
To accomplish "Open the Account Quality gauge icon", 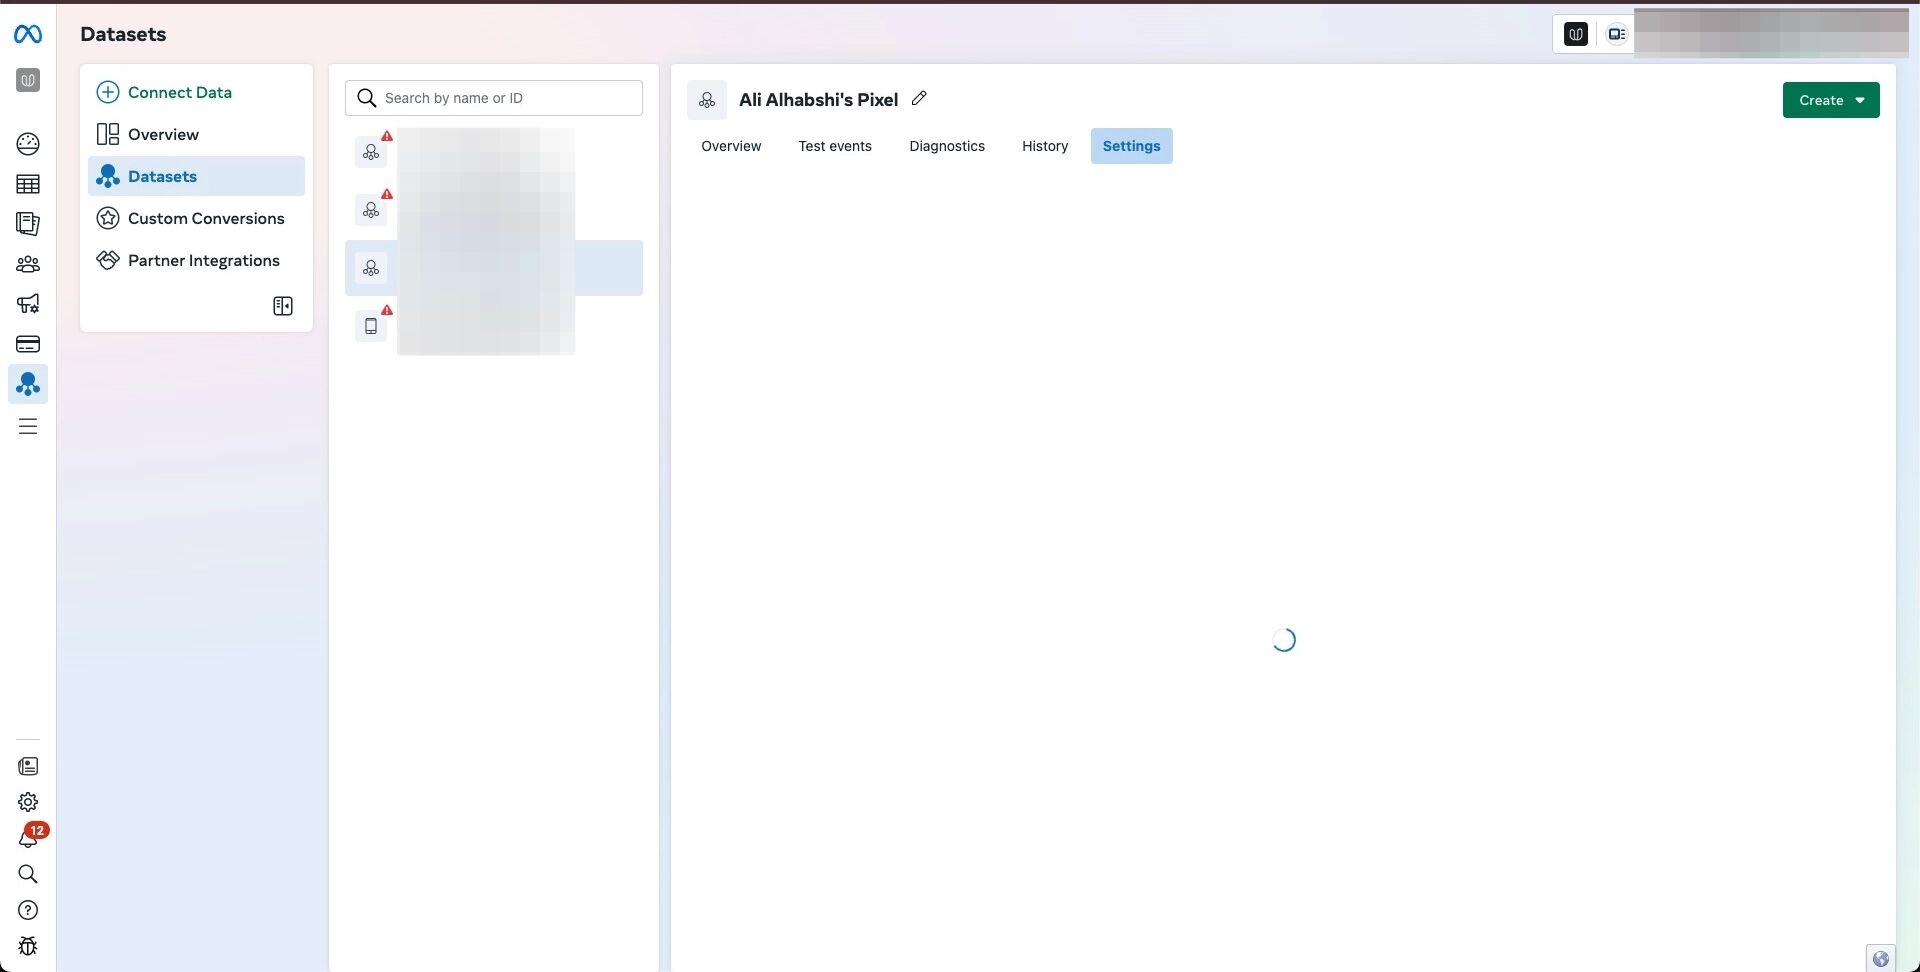I will 28,144.
